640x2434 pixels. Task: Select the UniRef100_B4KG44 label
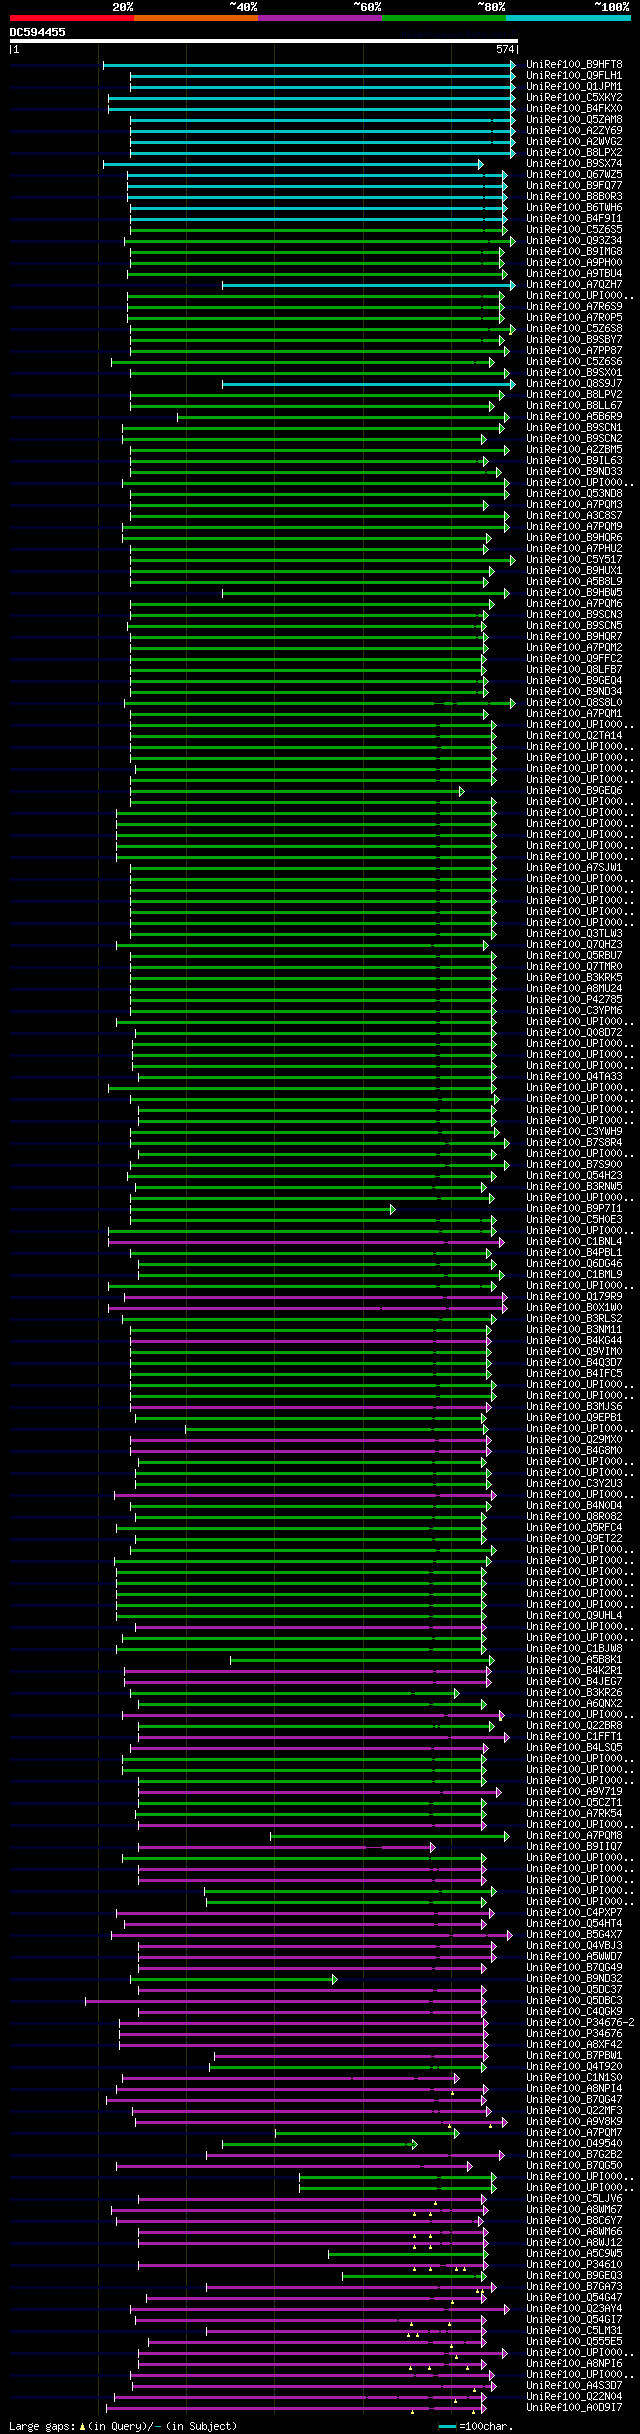pos(574,1341)
